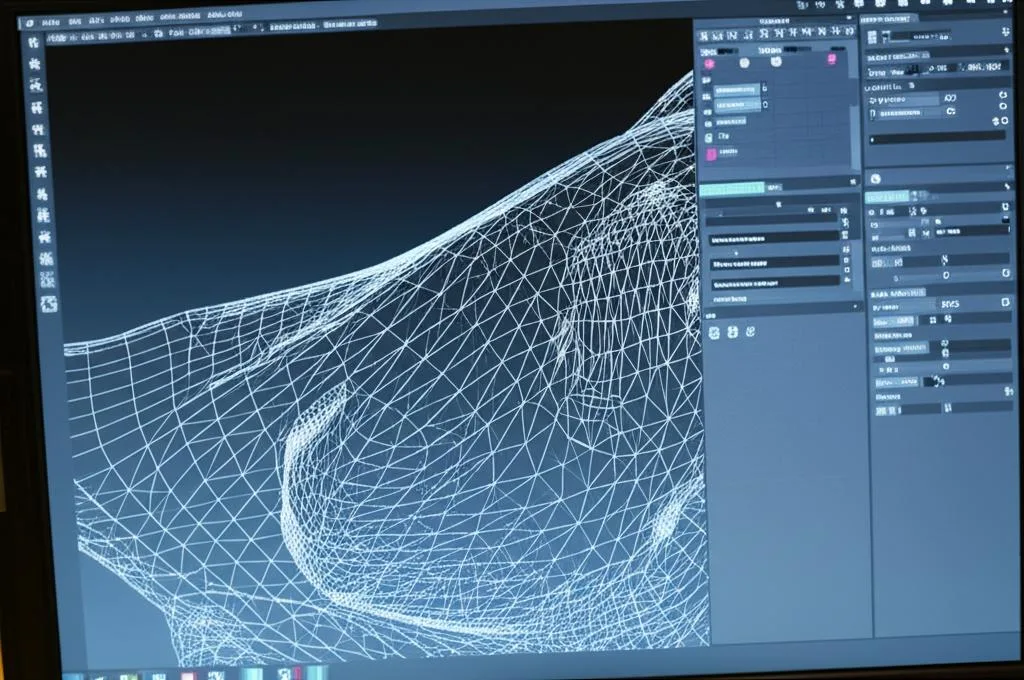
Task: Open the tab heading the right panel
Action: (888, 19)
